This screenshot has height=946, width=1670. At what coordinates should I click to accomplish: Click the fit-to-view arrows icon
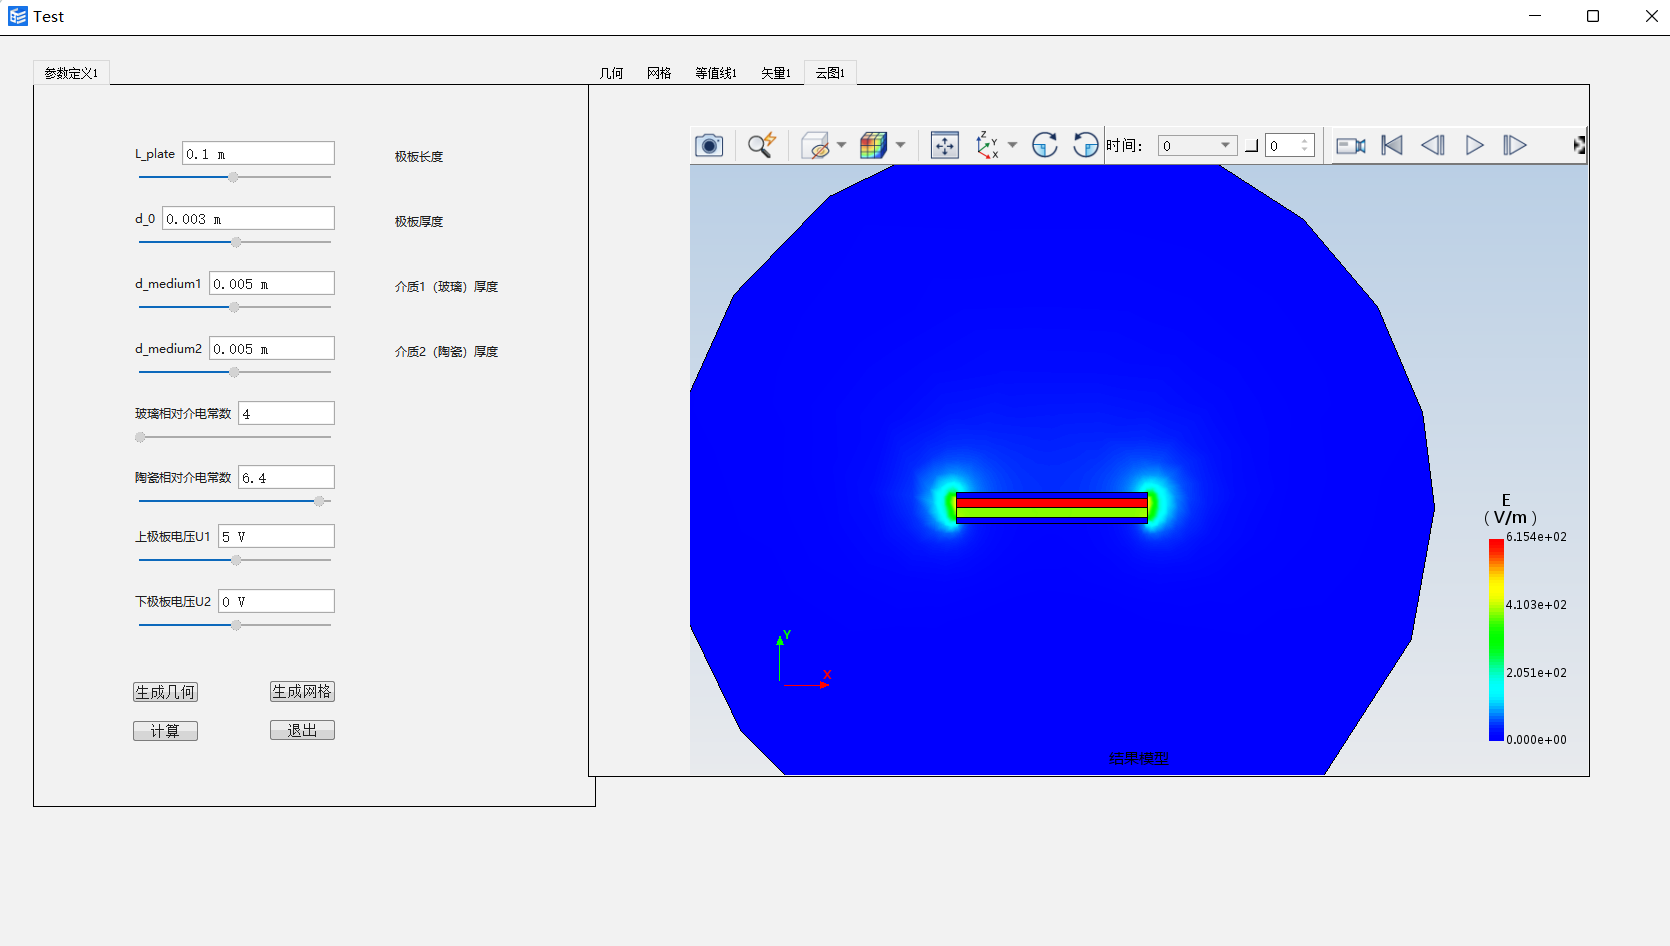[x=945, y=146]
